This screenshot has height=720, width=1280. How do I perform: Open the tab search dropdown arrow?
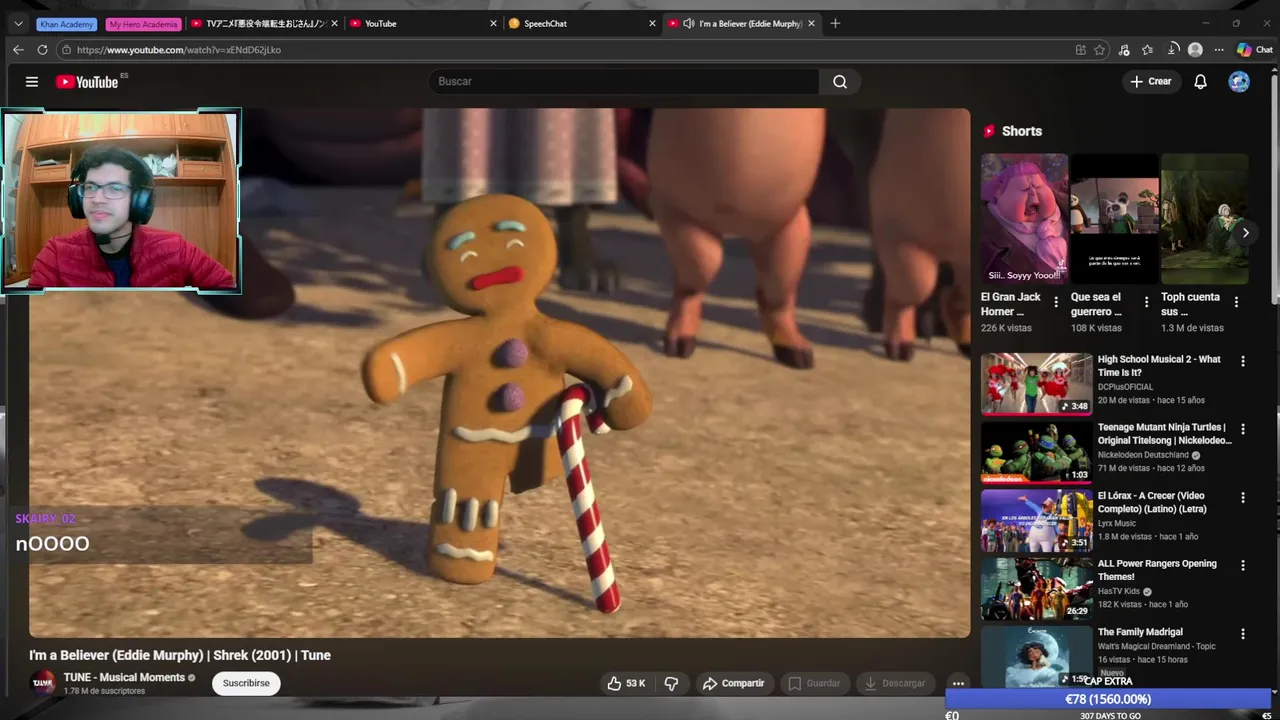18,24
